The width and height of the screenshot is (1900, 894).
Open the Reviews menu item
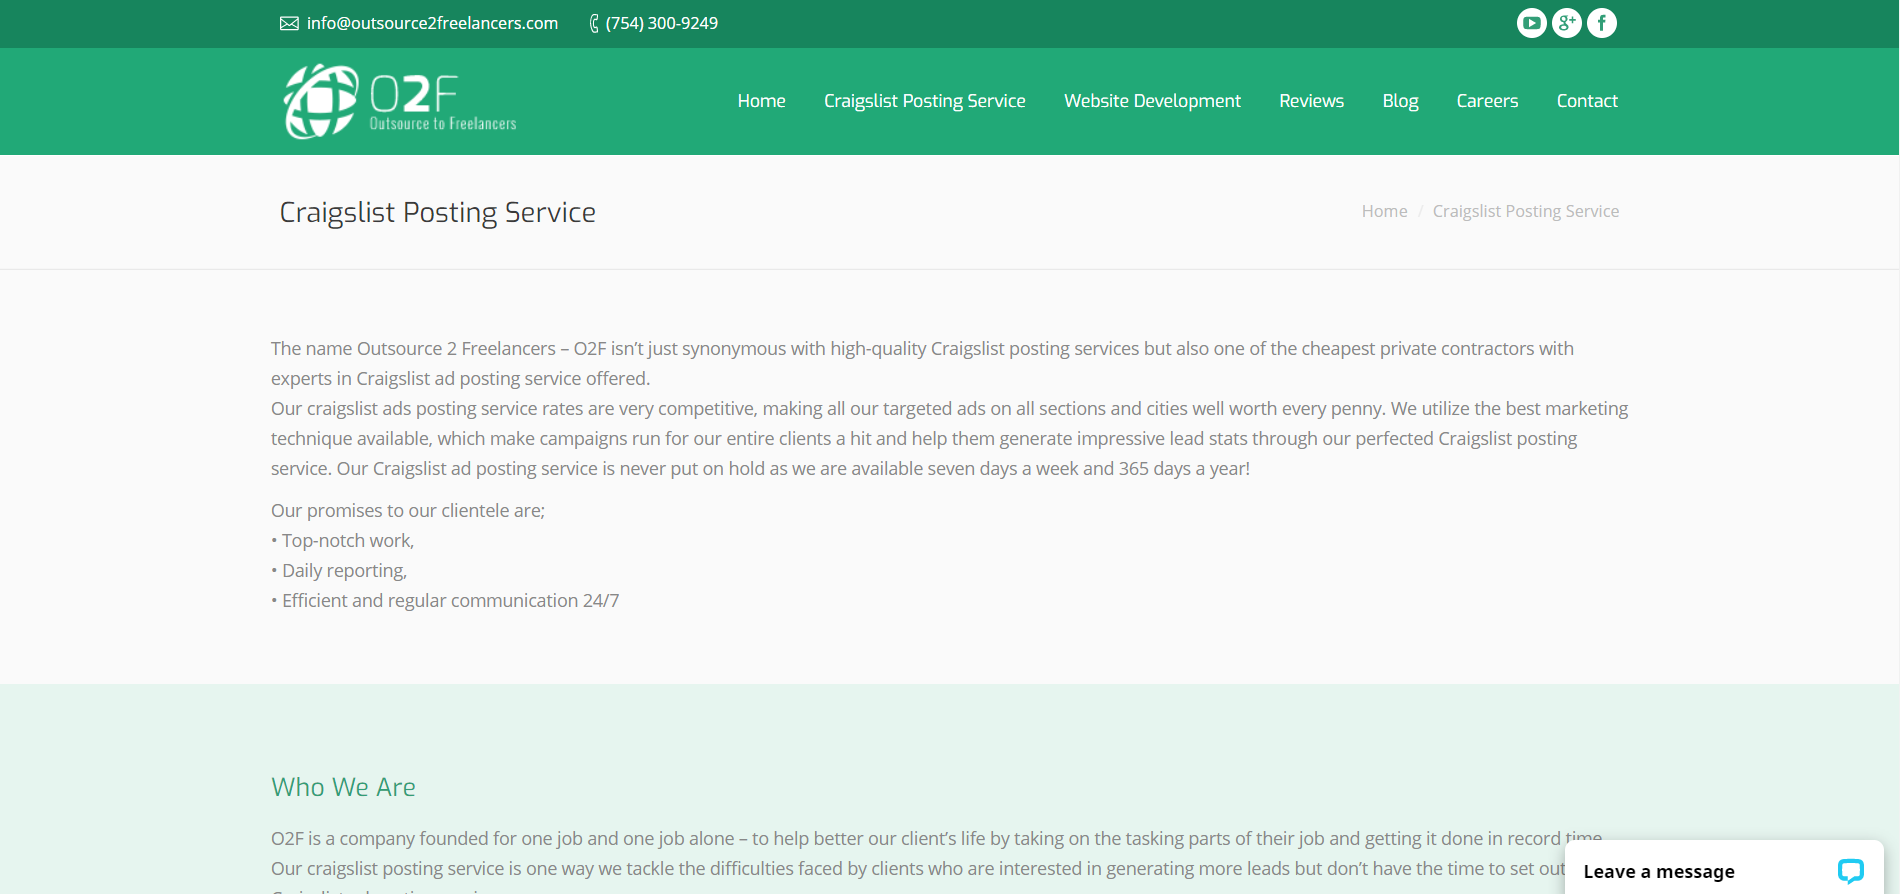tap(1312, 101)
